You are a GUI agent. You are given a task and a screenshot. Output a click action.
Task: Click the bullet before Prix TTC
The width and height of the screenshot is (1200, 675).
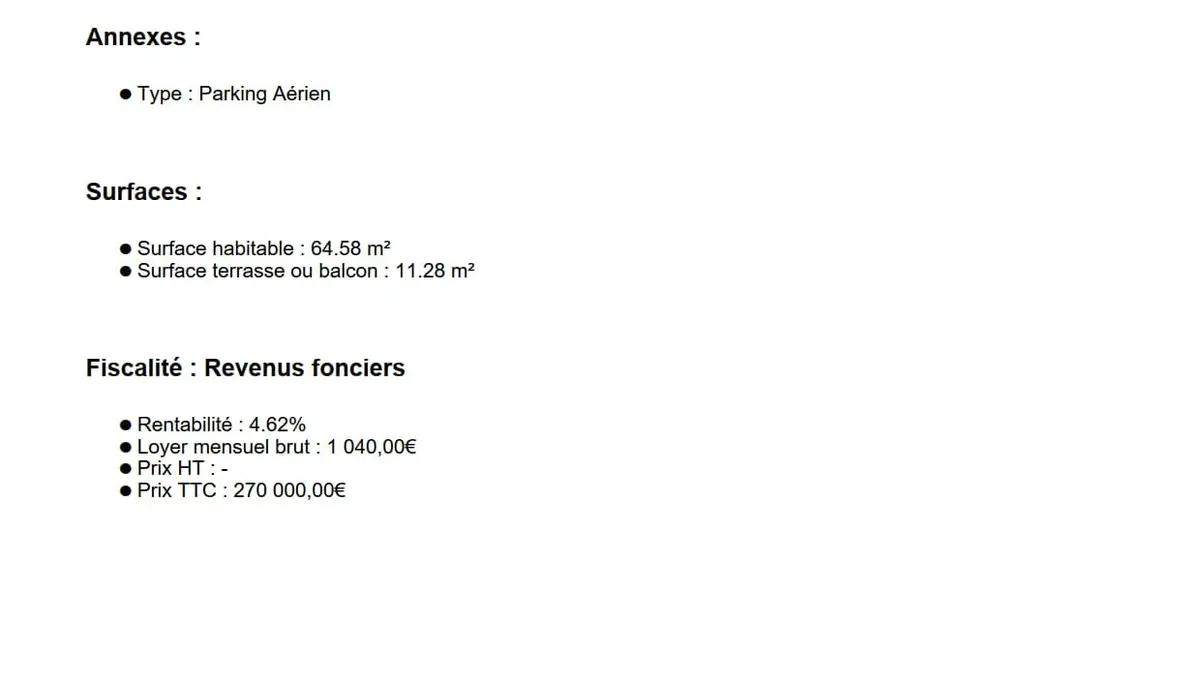[126, 491]
